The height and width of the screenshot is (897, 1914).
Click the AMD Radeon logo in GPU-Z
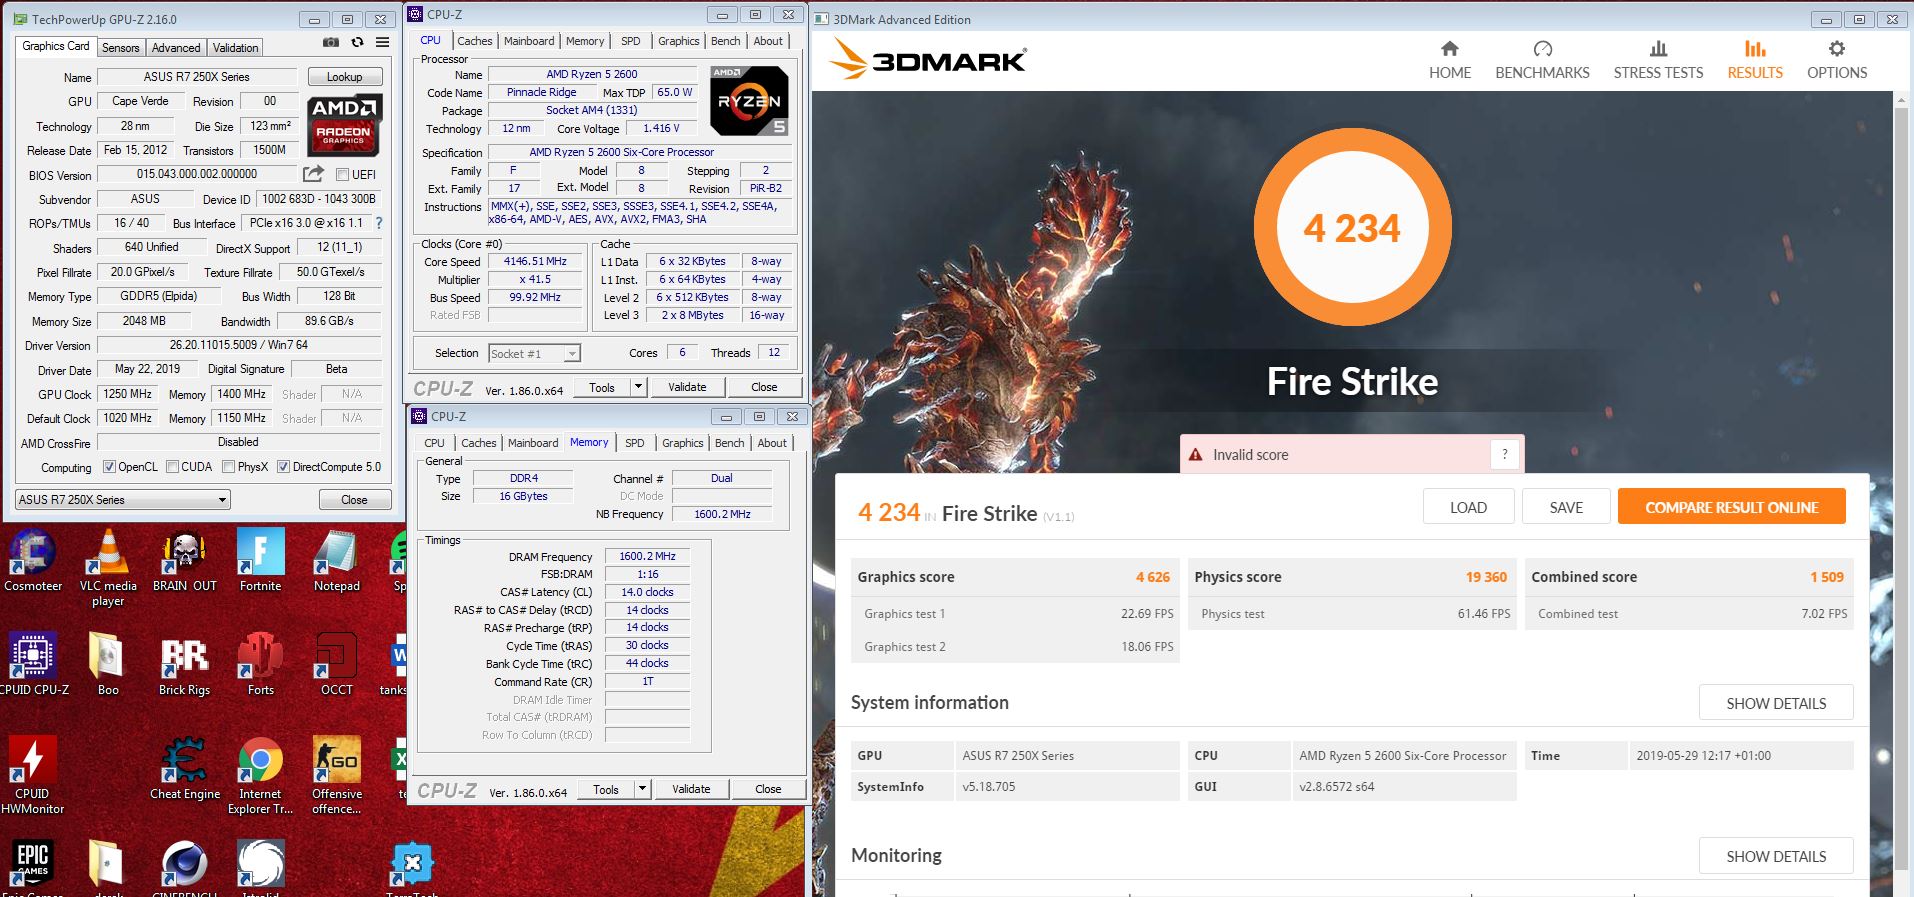click(343, 125)
